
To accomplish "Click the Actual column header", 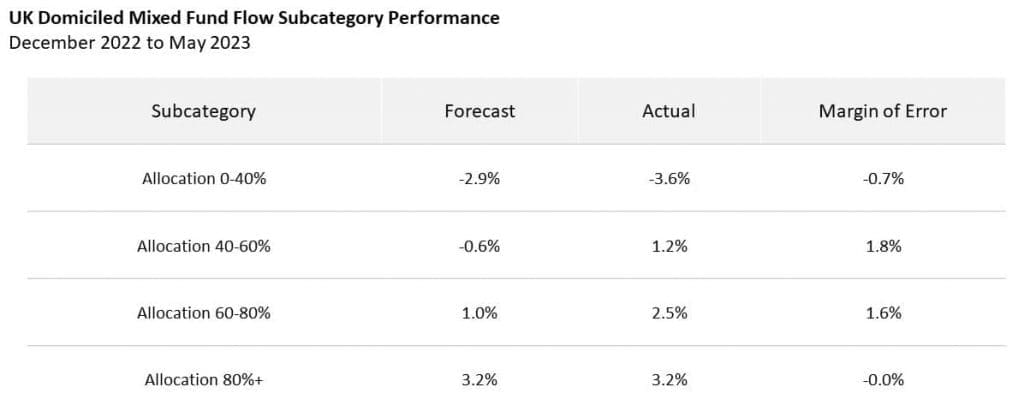I will pyautogui.click(x=668, y=111).
